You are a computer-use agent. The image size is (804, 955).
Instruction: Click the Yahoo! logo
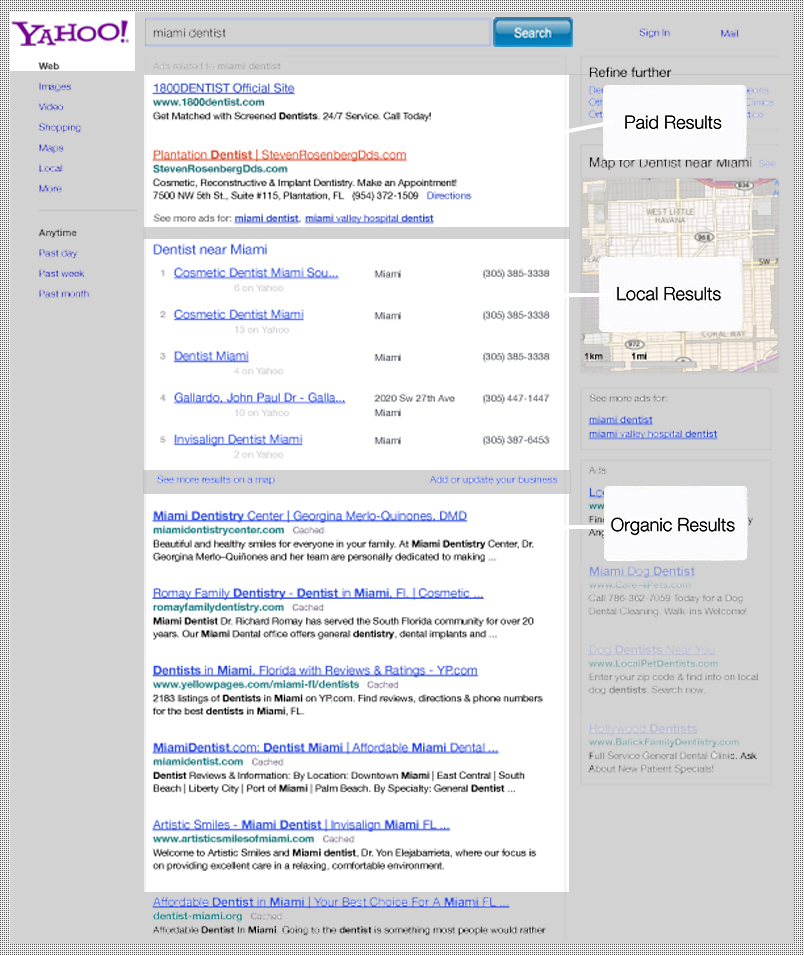point(70,33)
